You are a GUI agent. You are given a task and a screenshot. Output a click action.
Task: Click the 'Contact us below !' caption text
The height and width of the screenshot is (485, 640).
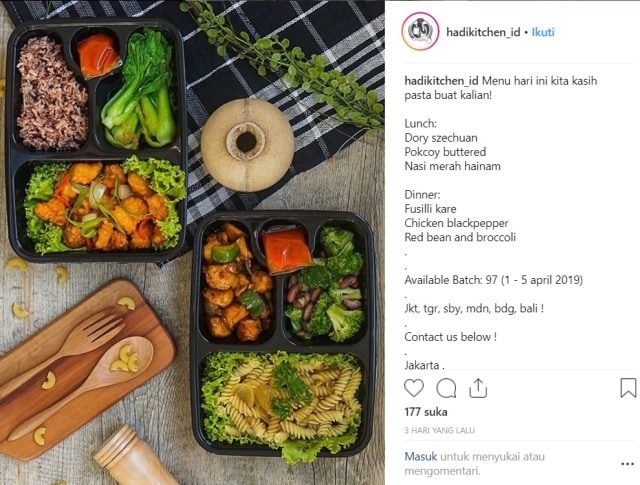click(x=451, y=337)
